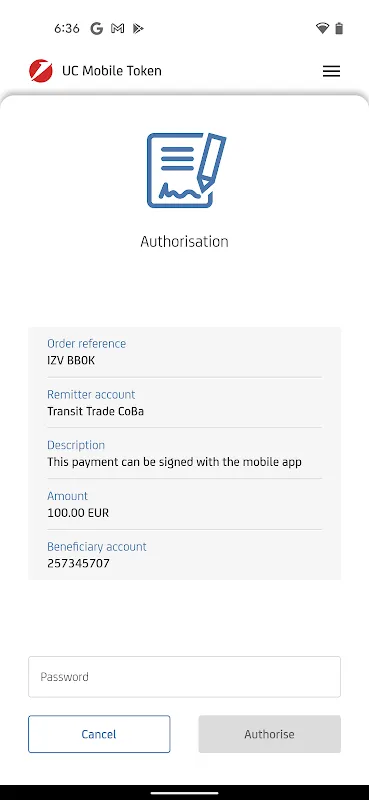The image size is (369, 800).
Task: Open the hamburger menu
Action: (331, 71)
